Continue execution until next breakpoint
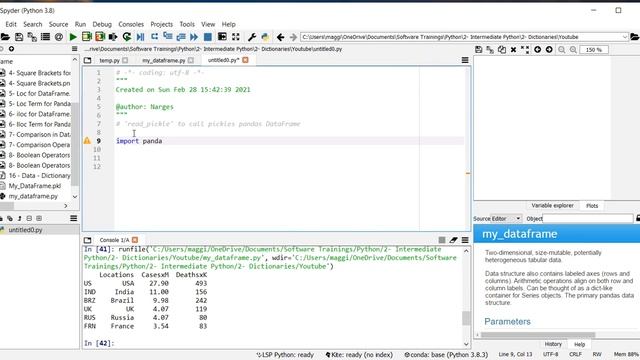This screenshot has height=360, width=640. pos(194,37)
